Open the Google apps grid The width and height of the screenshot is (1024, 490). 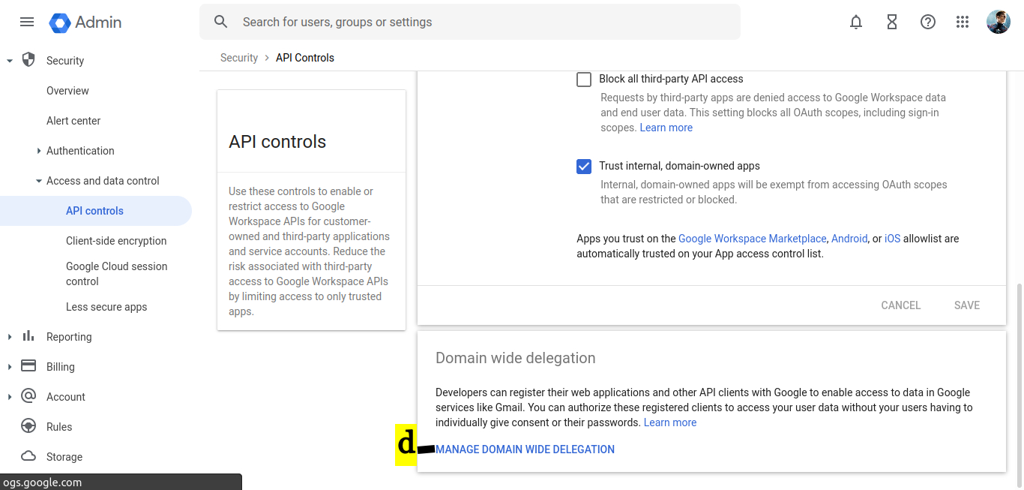coord(962,22)
